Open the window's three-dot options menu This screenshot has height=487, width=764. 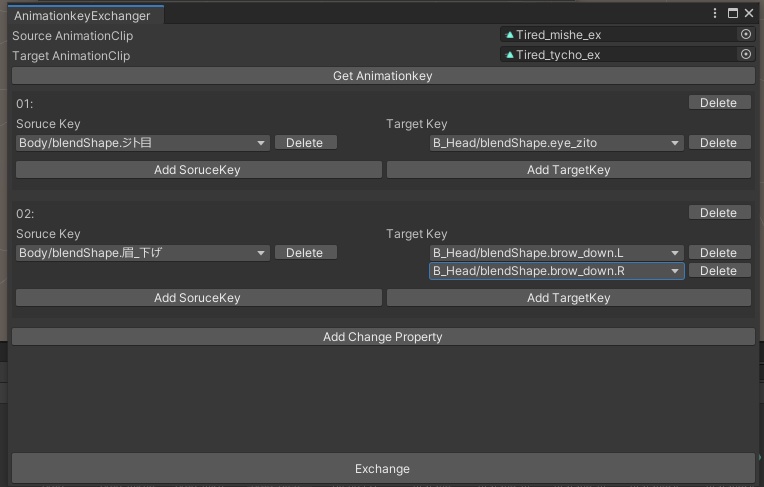[715, 13]
